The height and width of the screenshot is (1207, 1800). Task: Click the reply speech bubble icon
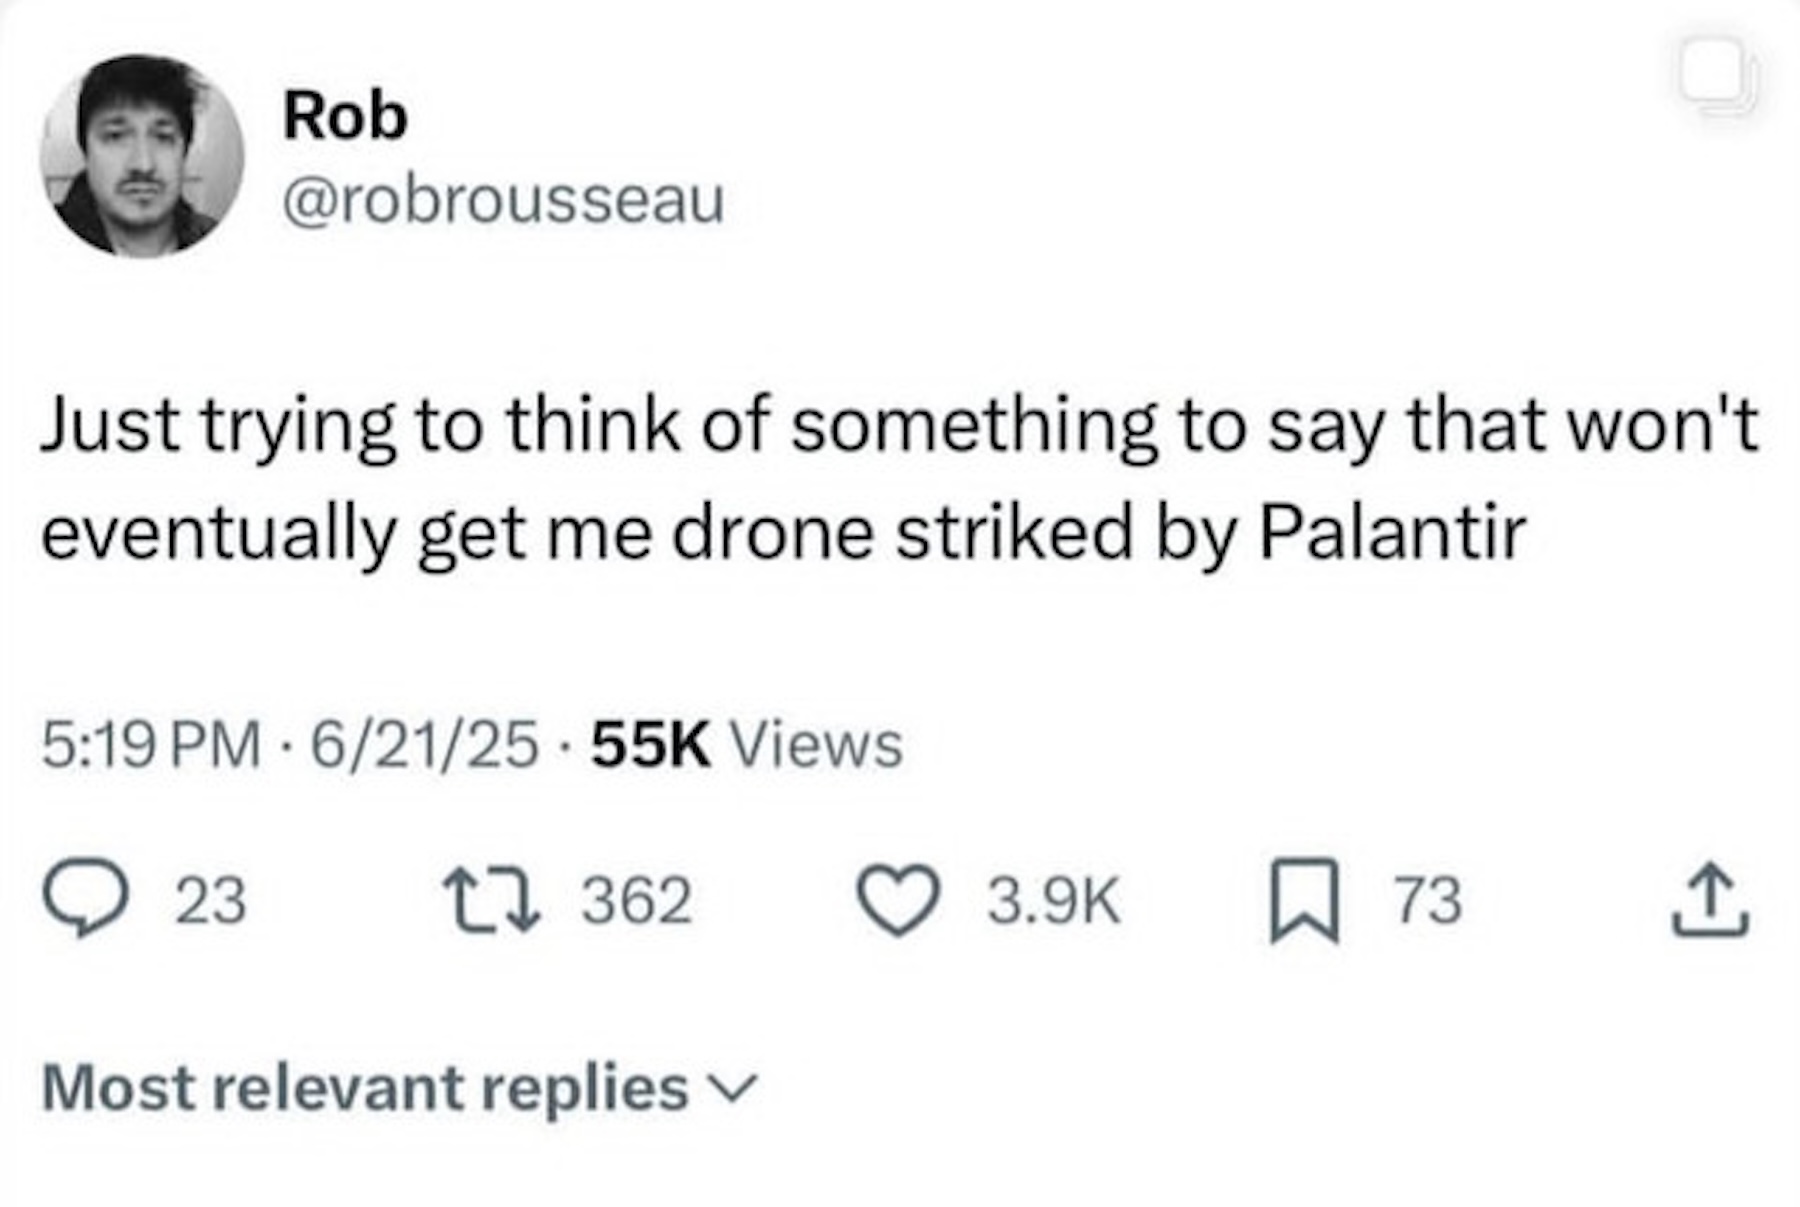(84, 899)
